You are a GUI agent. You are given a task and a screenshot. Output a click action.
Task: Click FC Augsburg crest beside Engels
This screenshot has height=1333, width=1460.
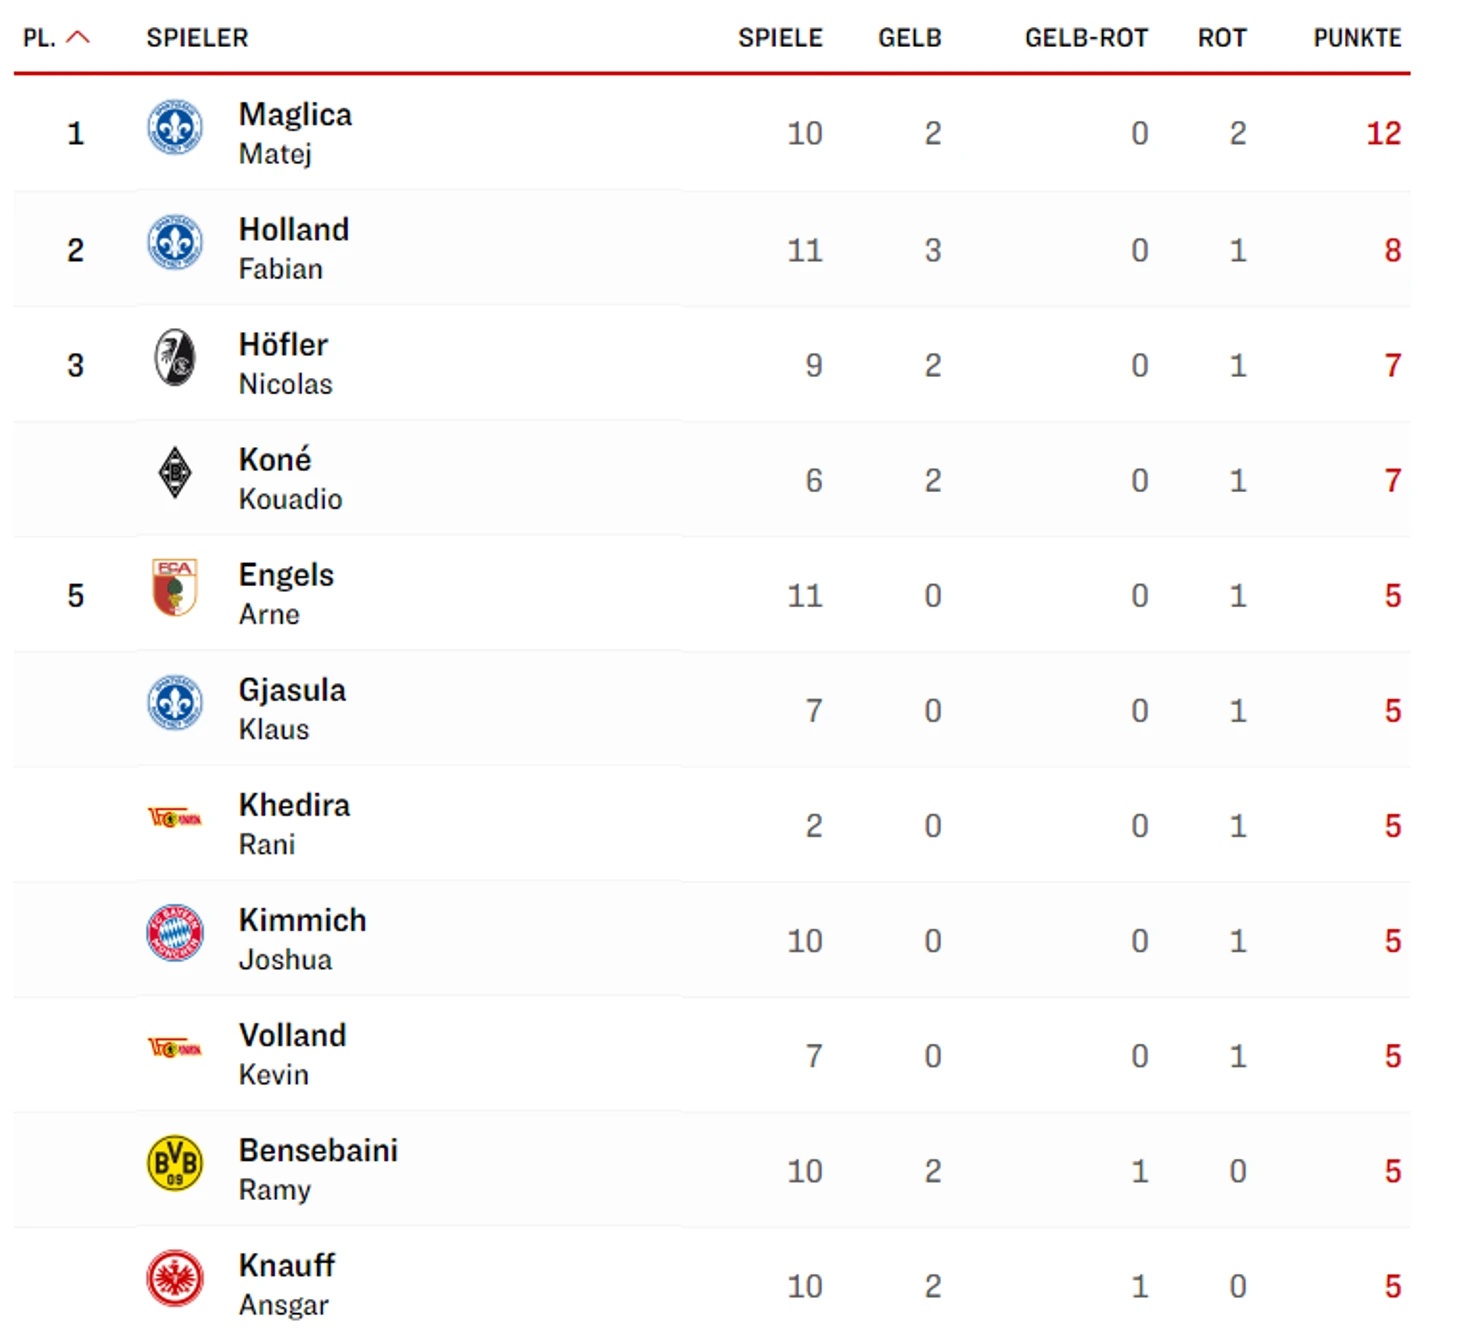(x=175, y=588)
